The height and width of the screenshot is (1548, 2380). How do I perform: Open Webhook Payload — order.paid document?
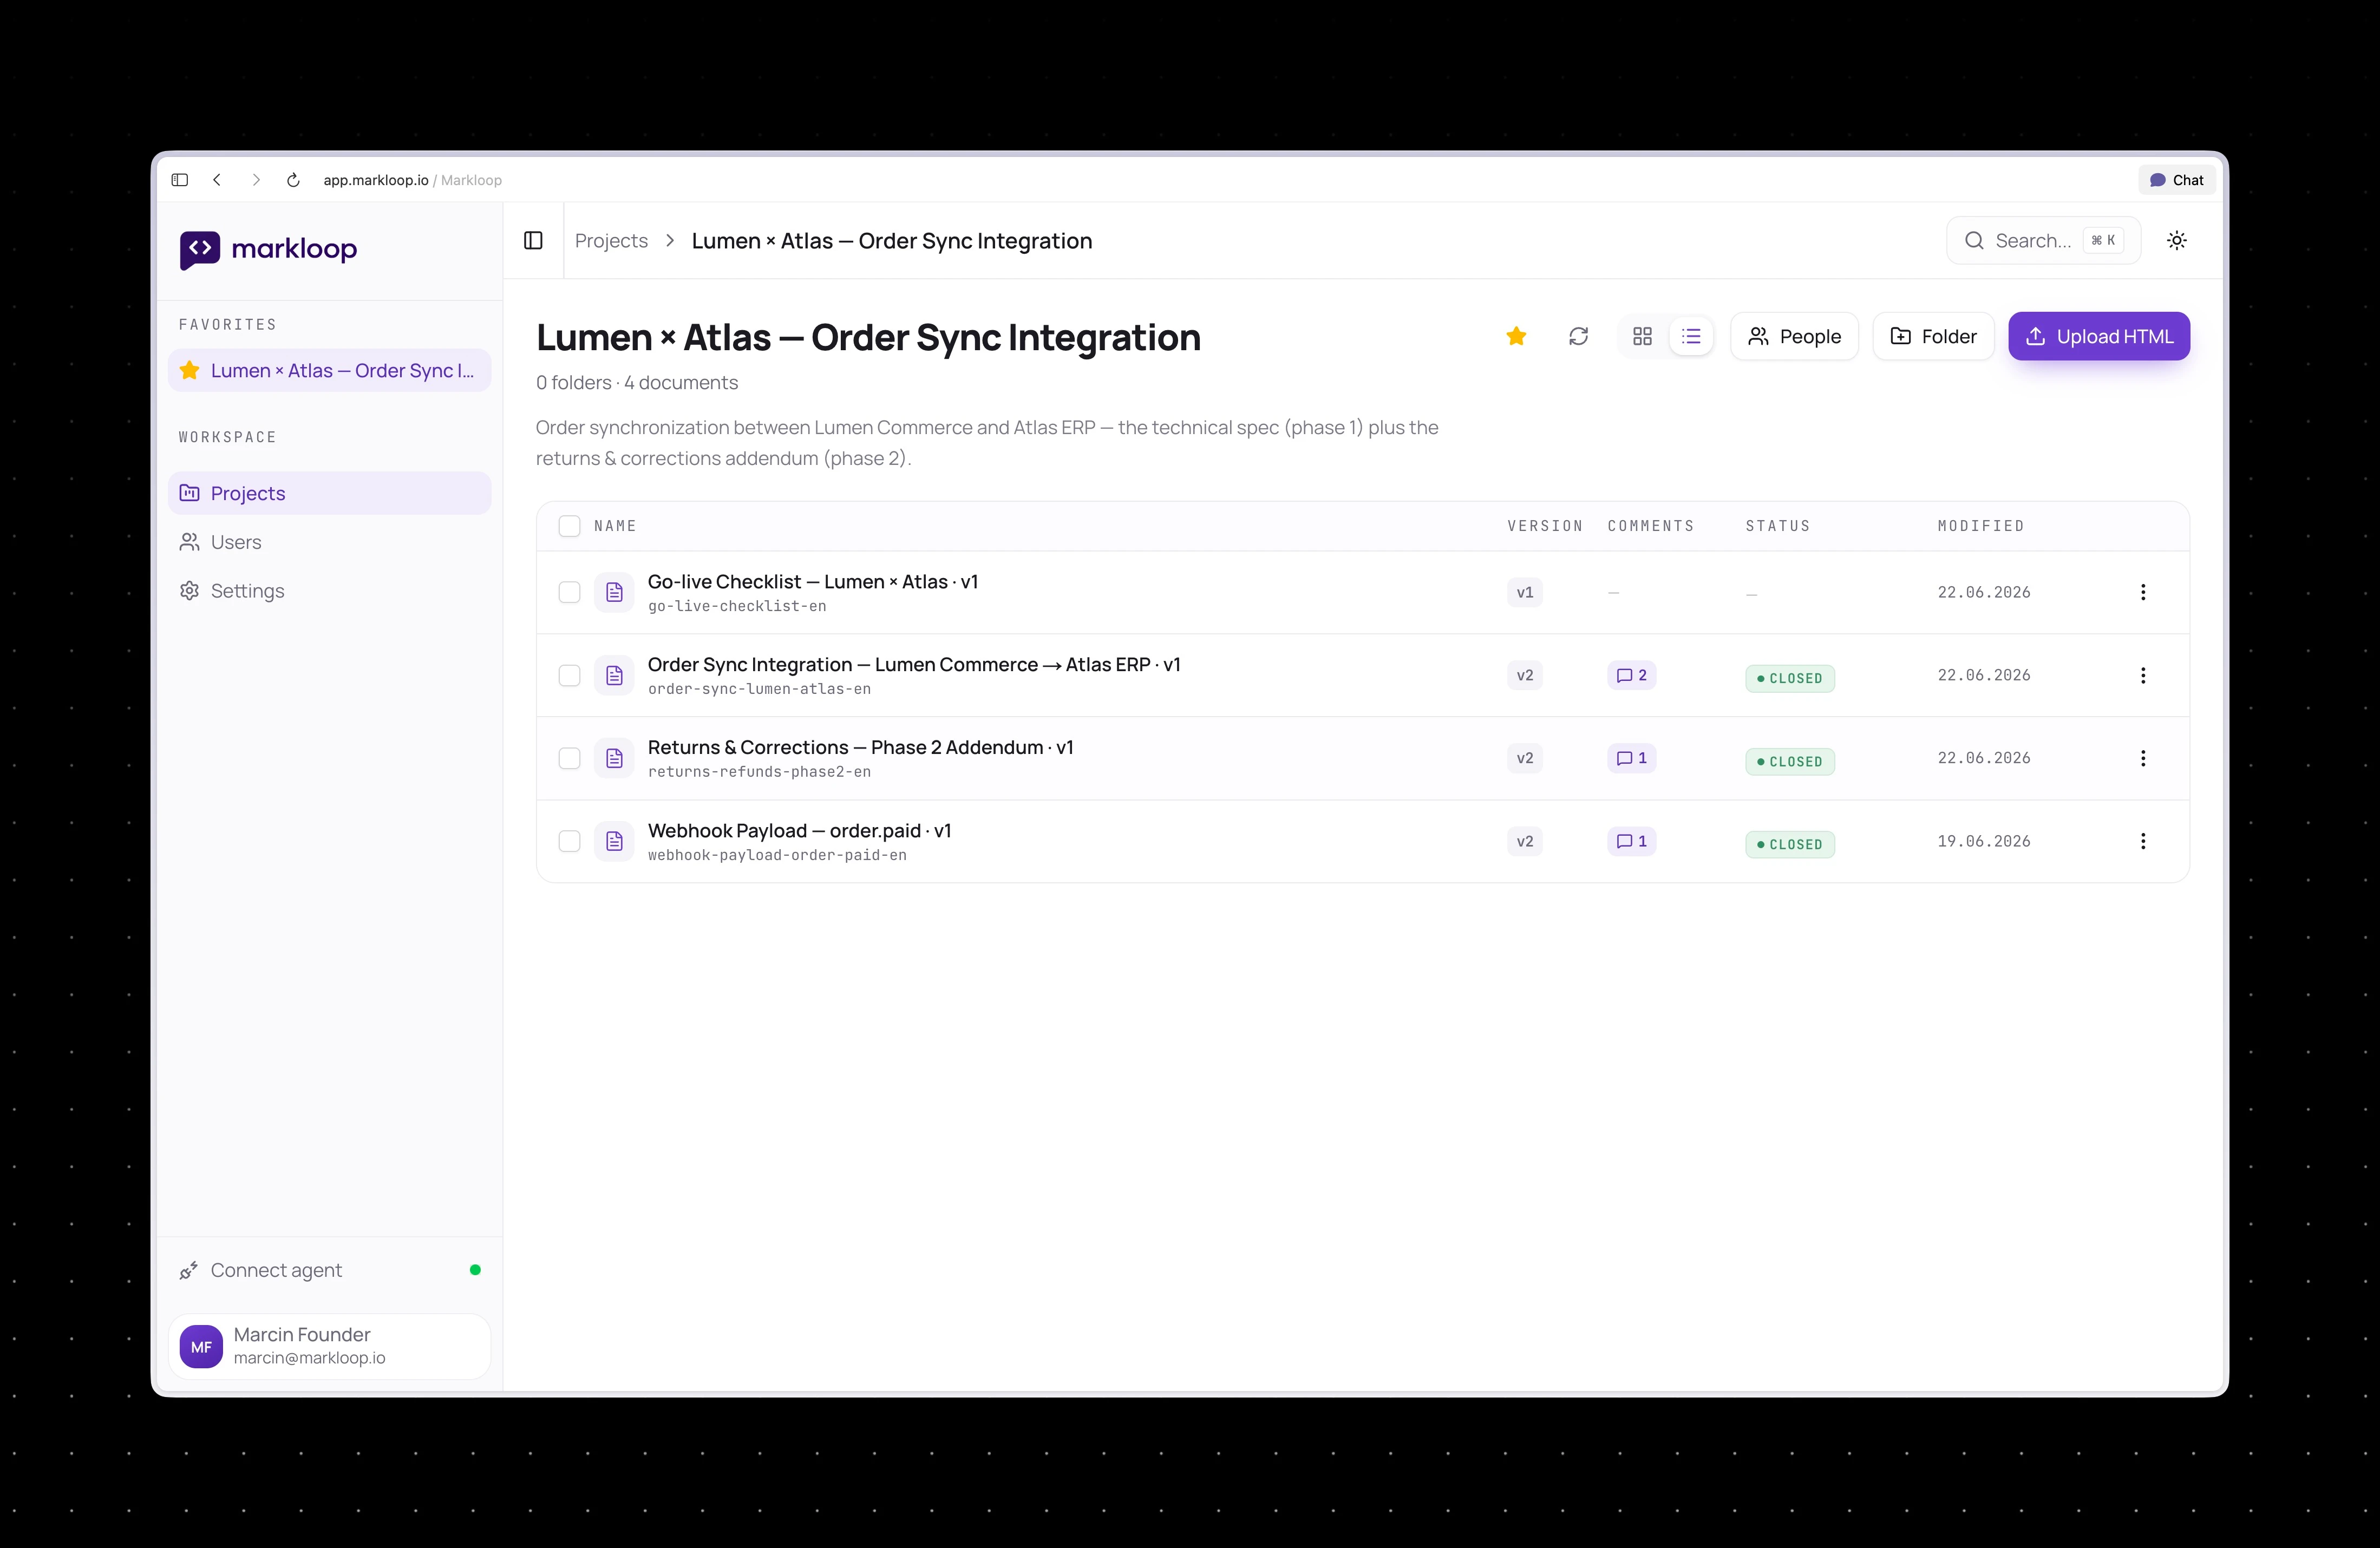(799, 831)
